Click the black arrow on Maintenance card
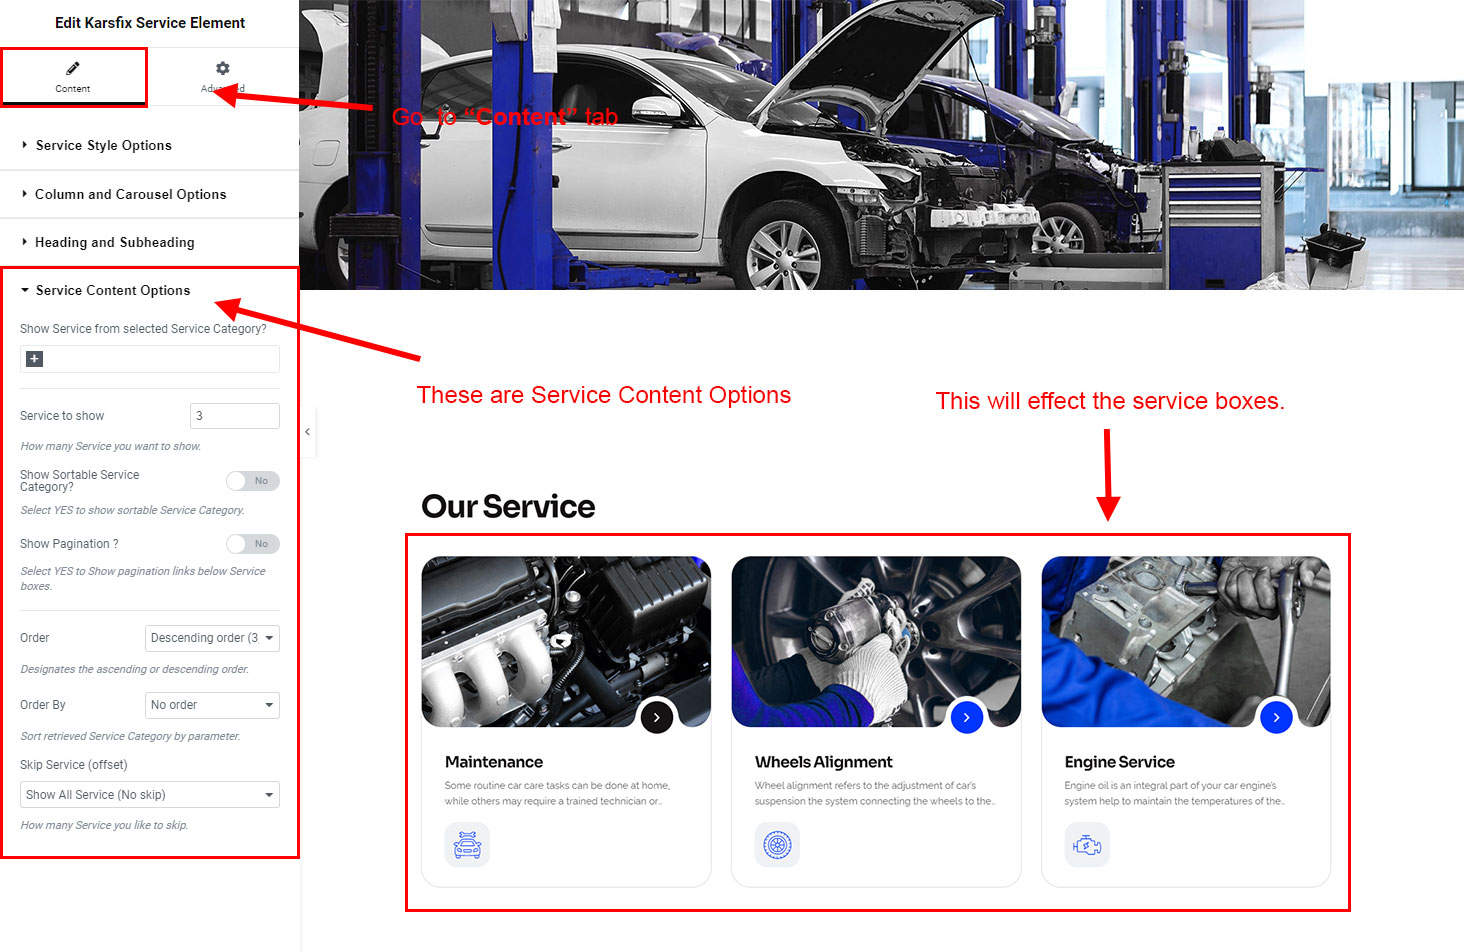The height and width of the screenshot is (952, 1464). pos(656,717)
